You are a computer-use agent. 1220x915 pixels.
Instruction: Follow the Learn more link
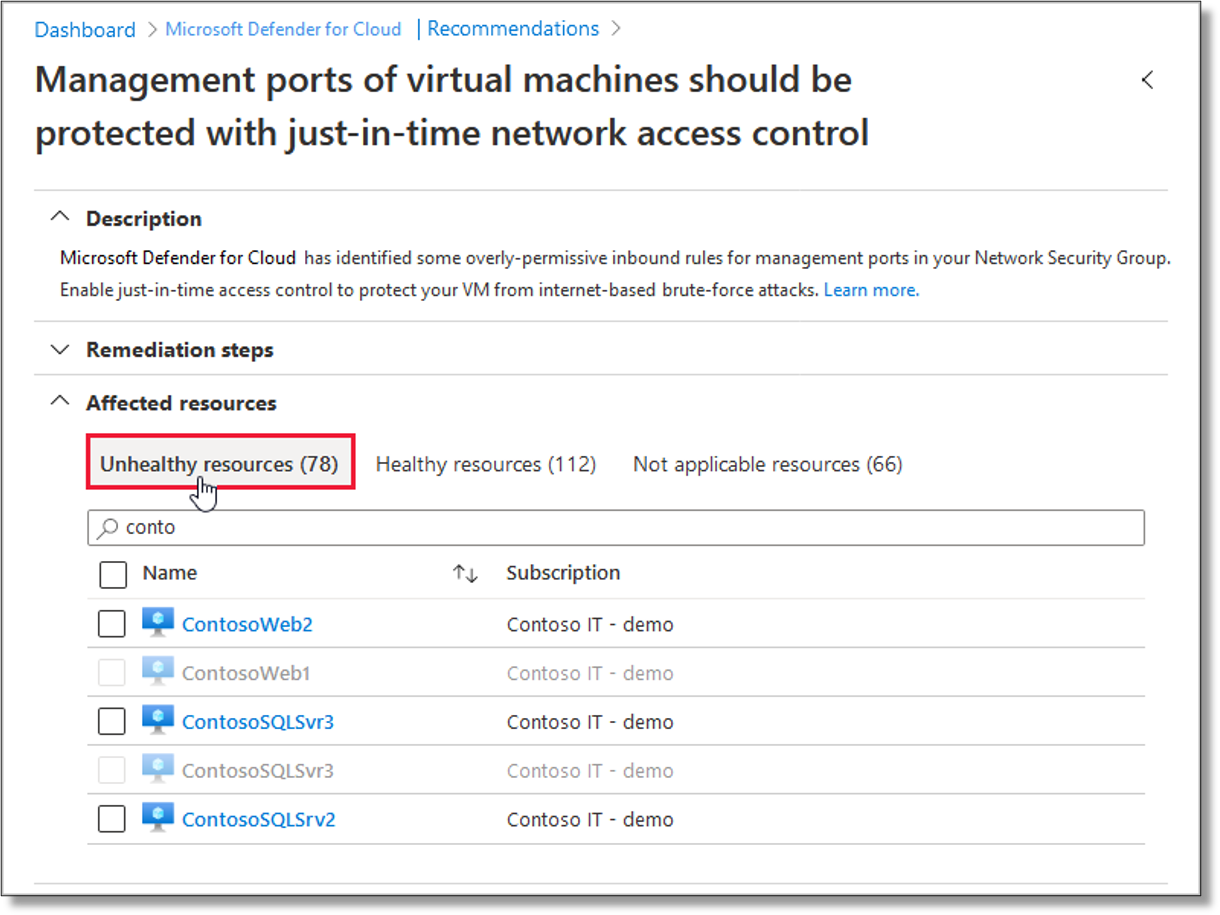[x=871, y=290]
